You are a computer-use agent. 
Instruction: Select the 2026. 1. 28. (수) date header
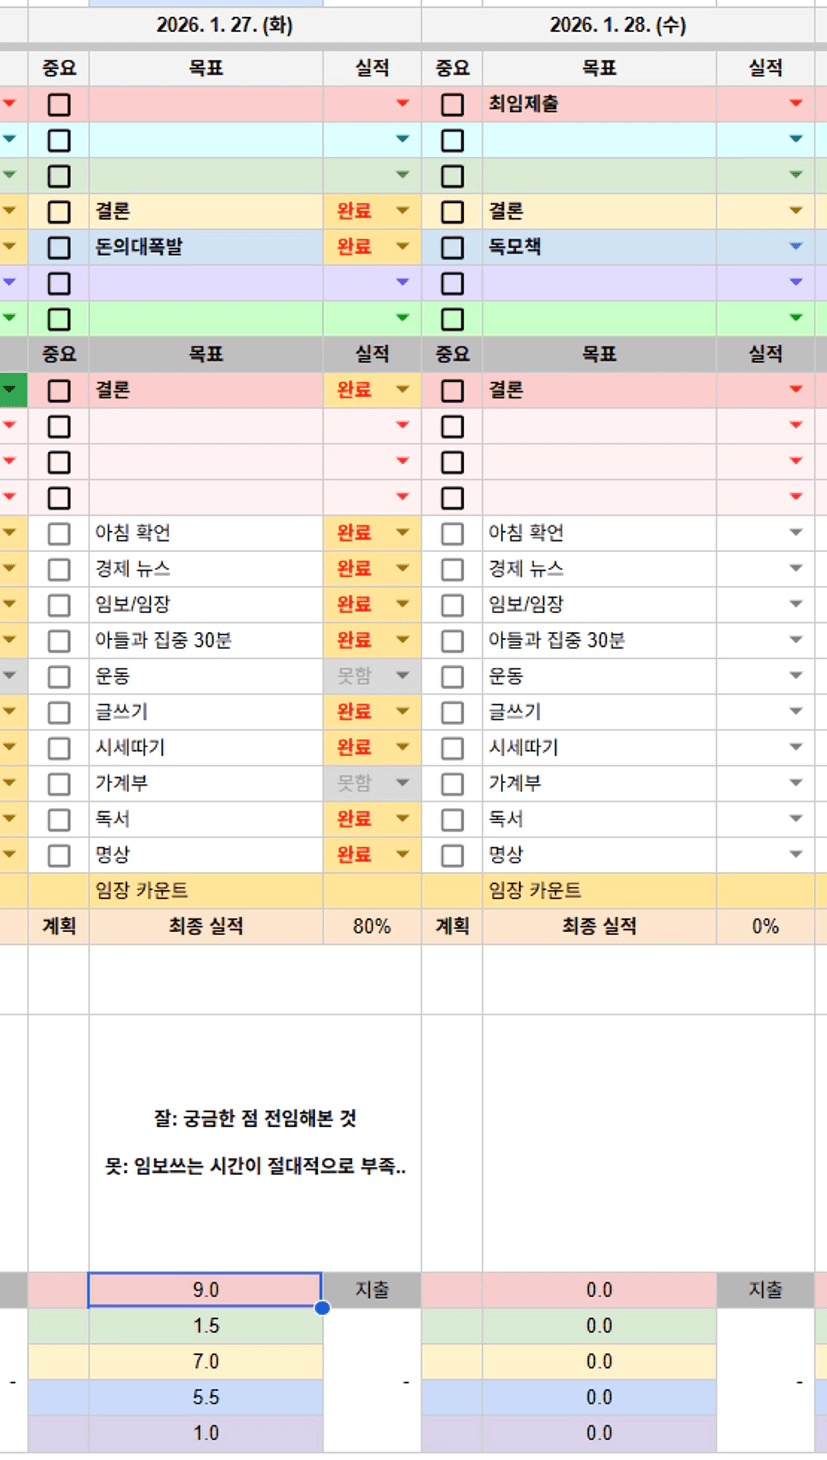click(618, 26)
